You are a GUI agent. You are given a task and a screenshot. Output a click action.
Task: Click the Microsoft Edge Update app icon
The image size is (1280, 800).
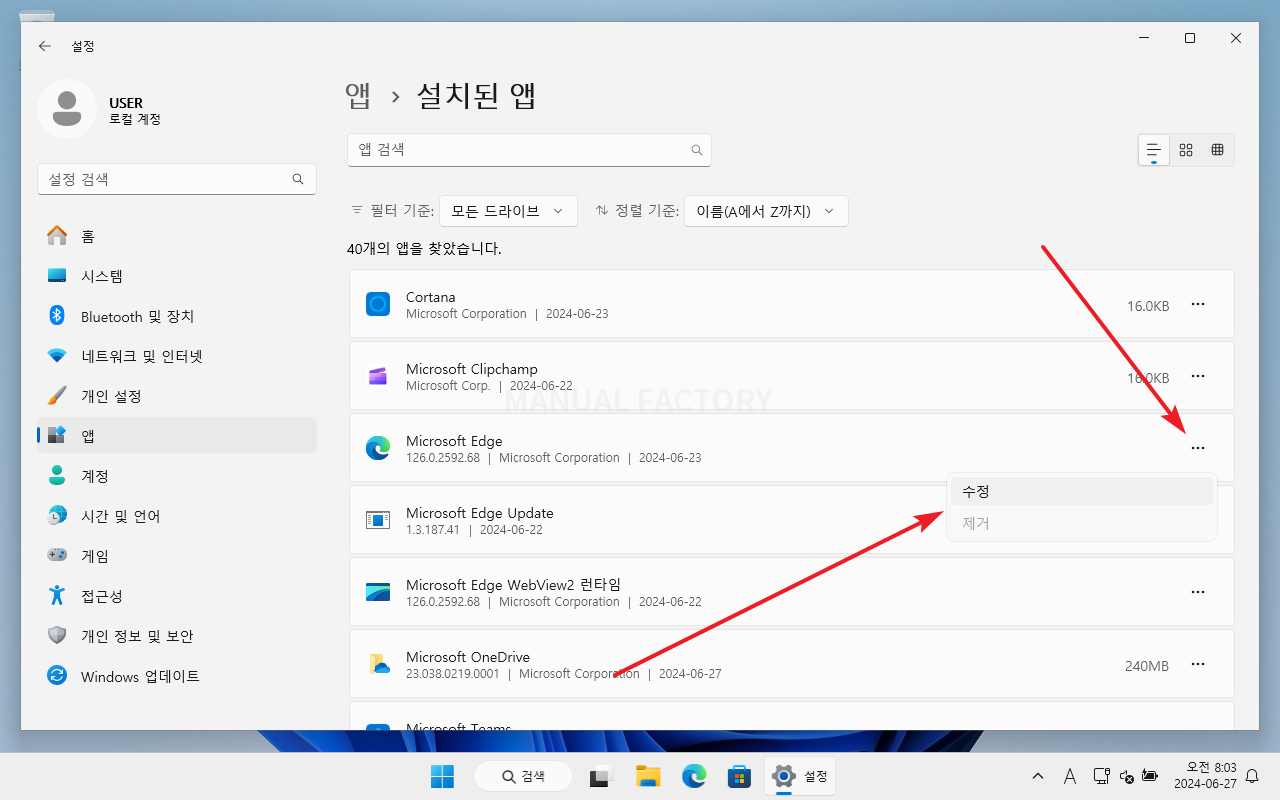(378, 521)
